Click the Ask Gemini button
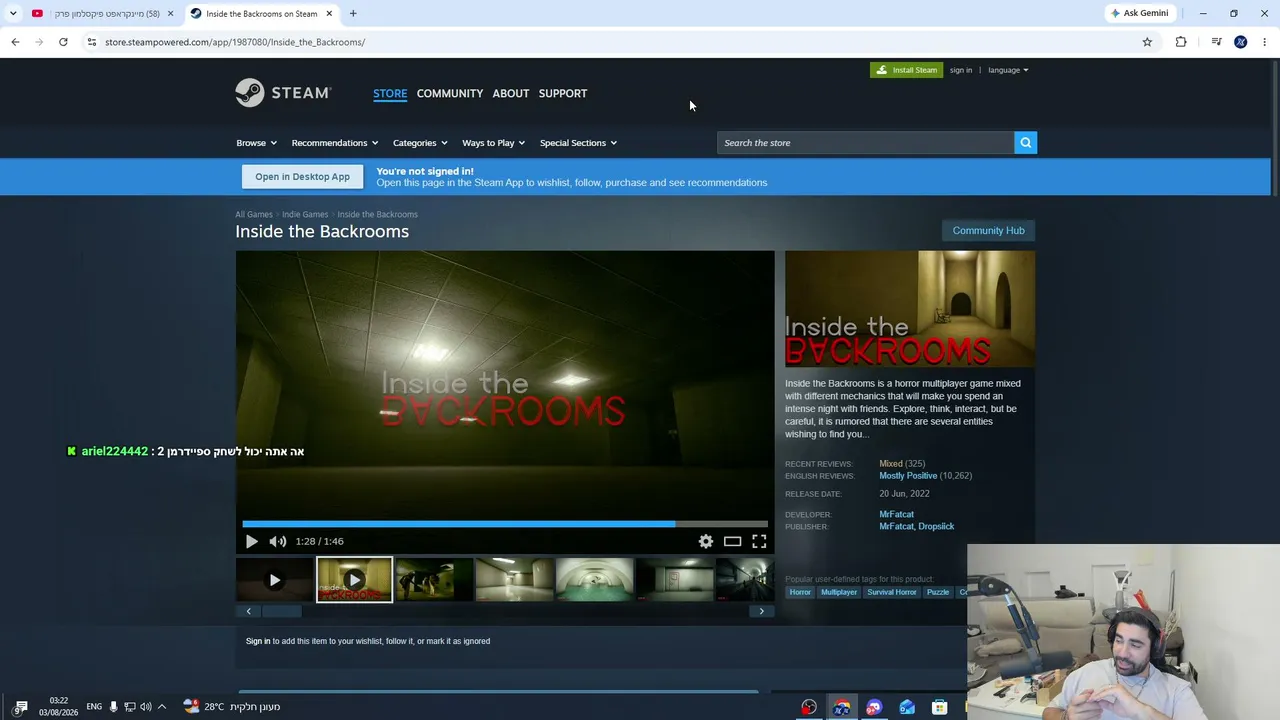This screenshot has height=720, width=1280. coord(1139,13)
